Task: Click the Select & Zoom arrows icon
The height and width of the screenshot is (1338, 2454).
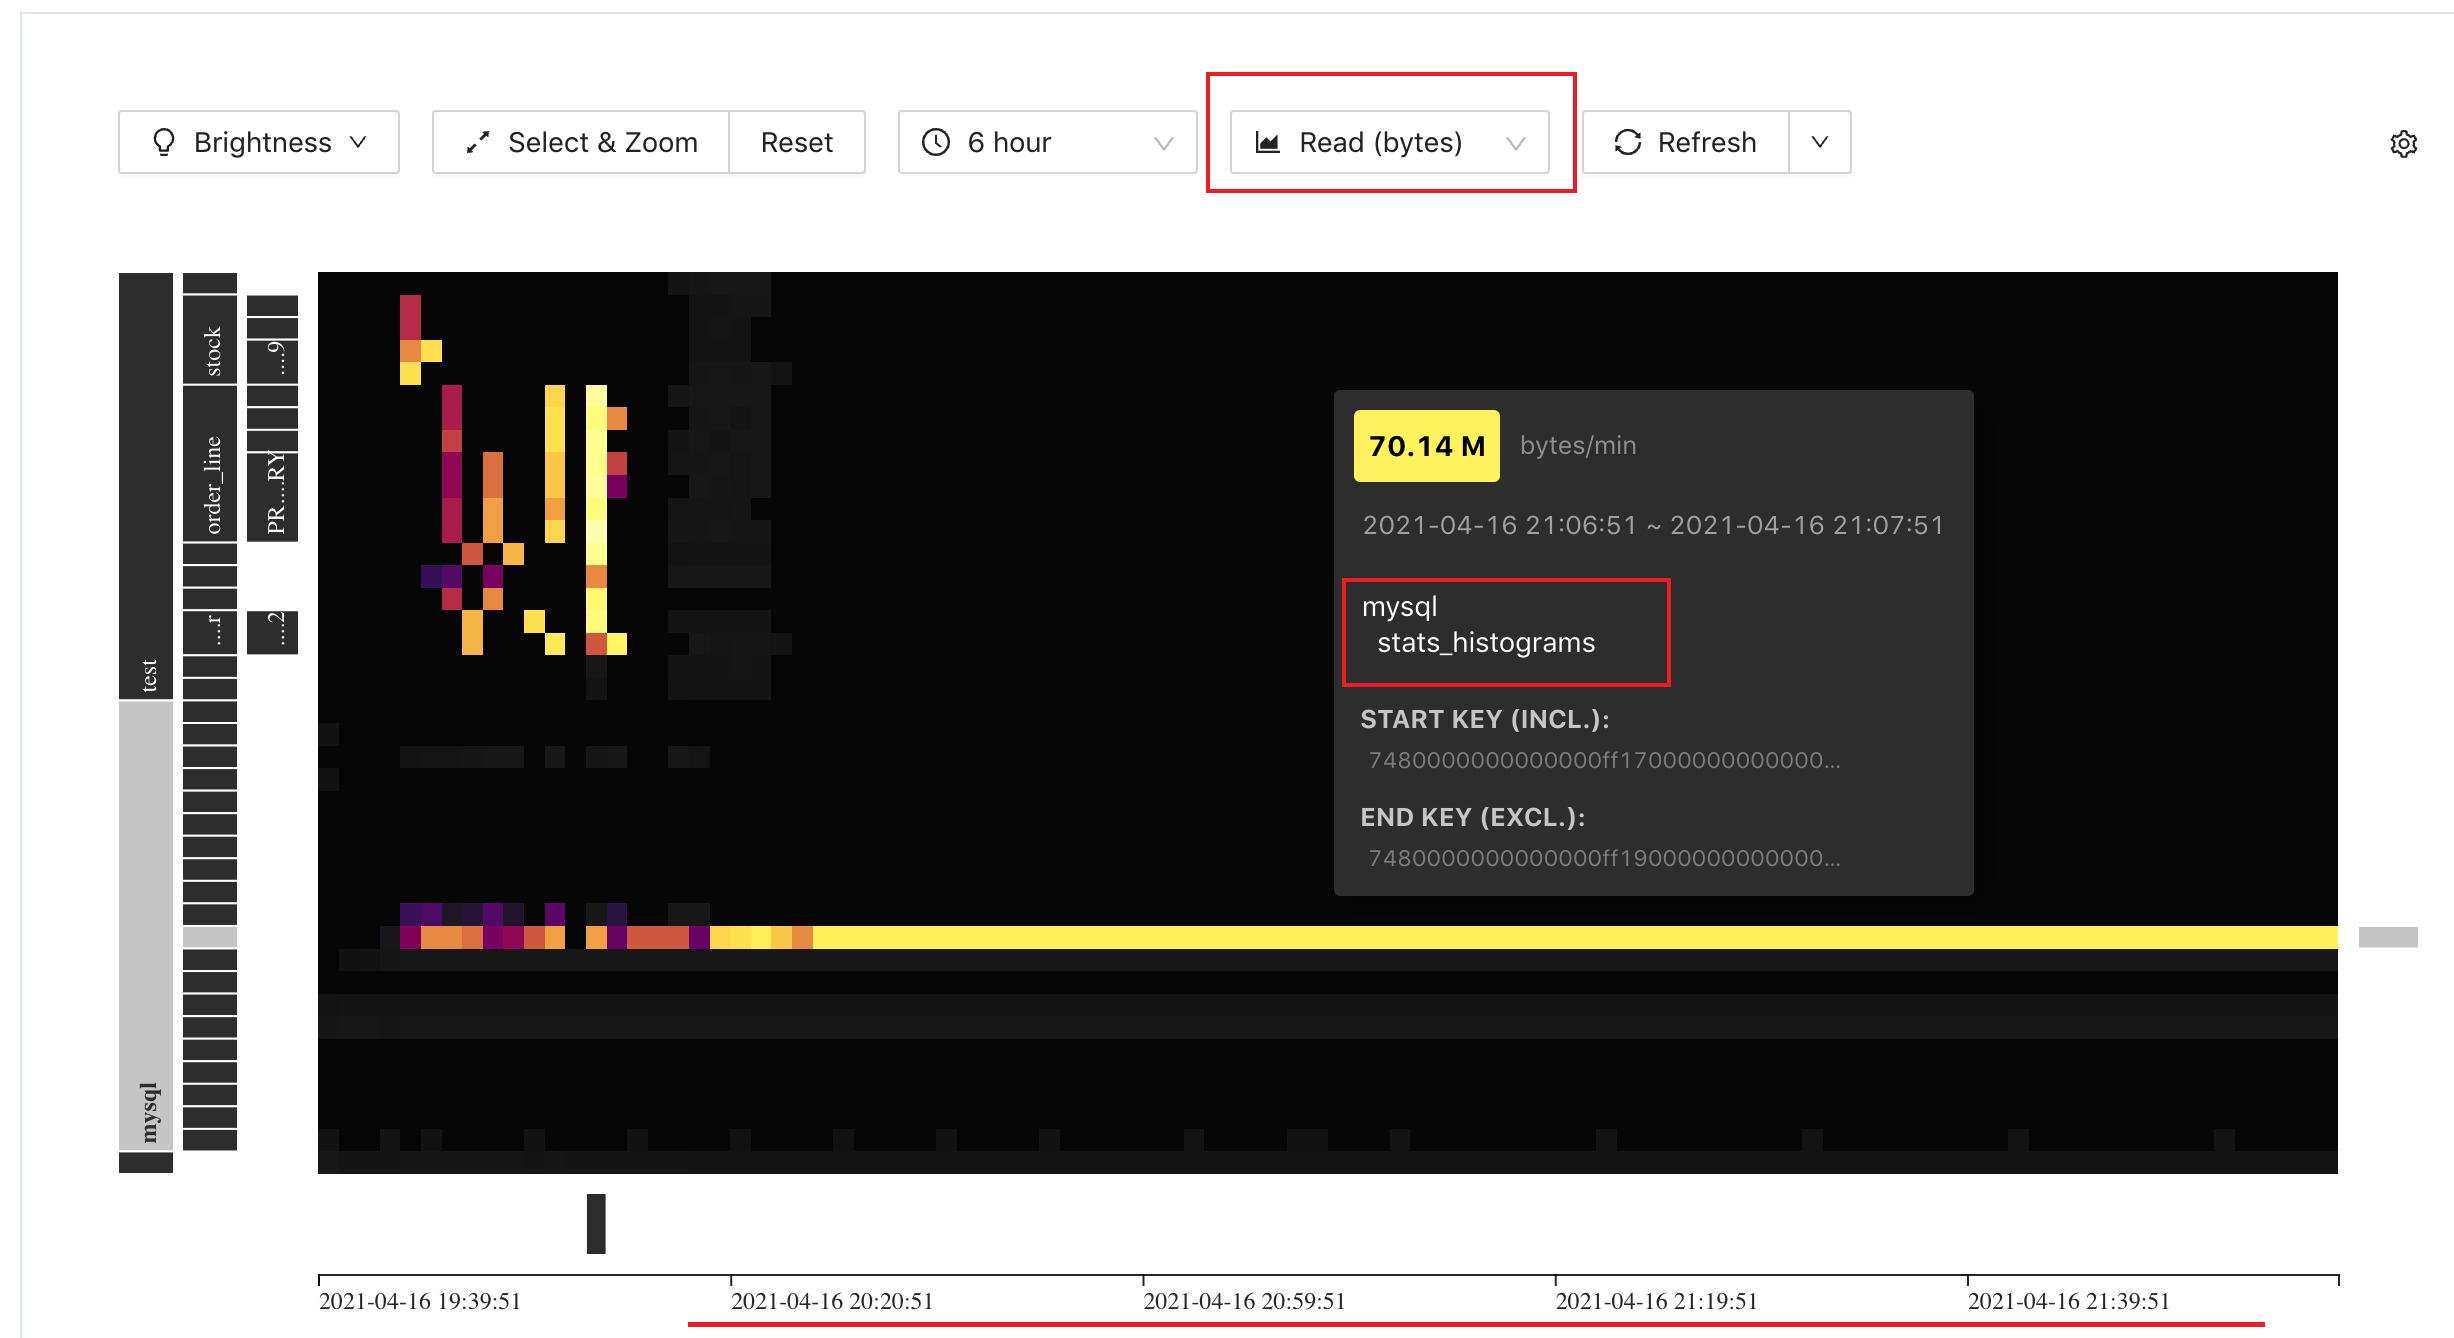Action: click(x=478, y=142)
